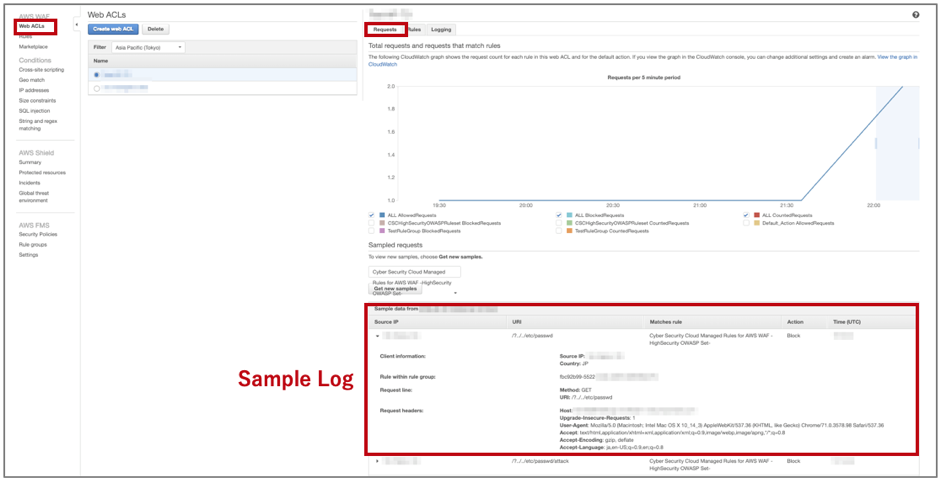This screenshot has width=939, height=481.
Task: Collapse the left navigation sidebar arrow
Action: coord(77,25)
